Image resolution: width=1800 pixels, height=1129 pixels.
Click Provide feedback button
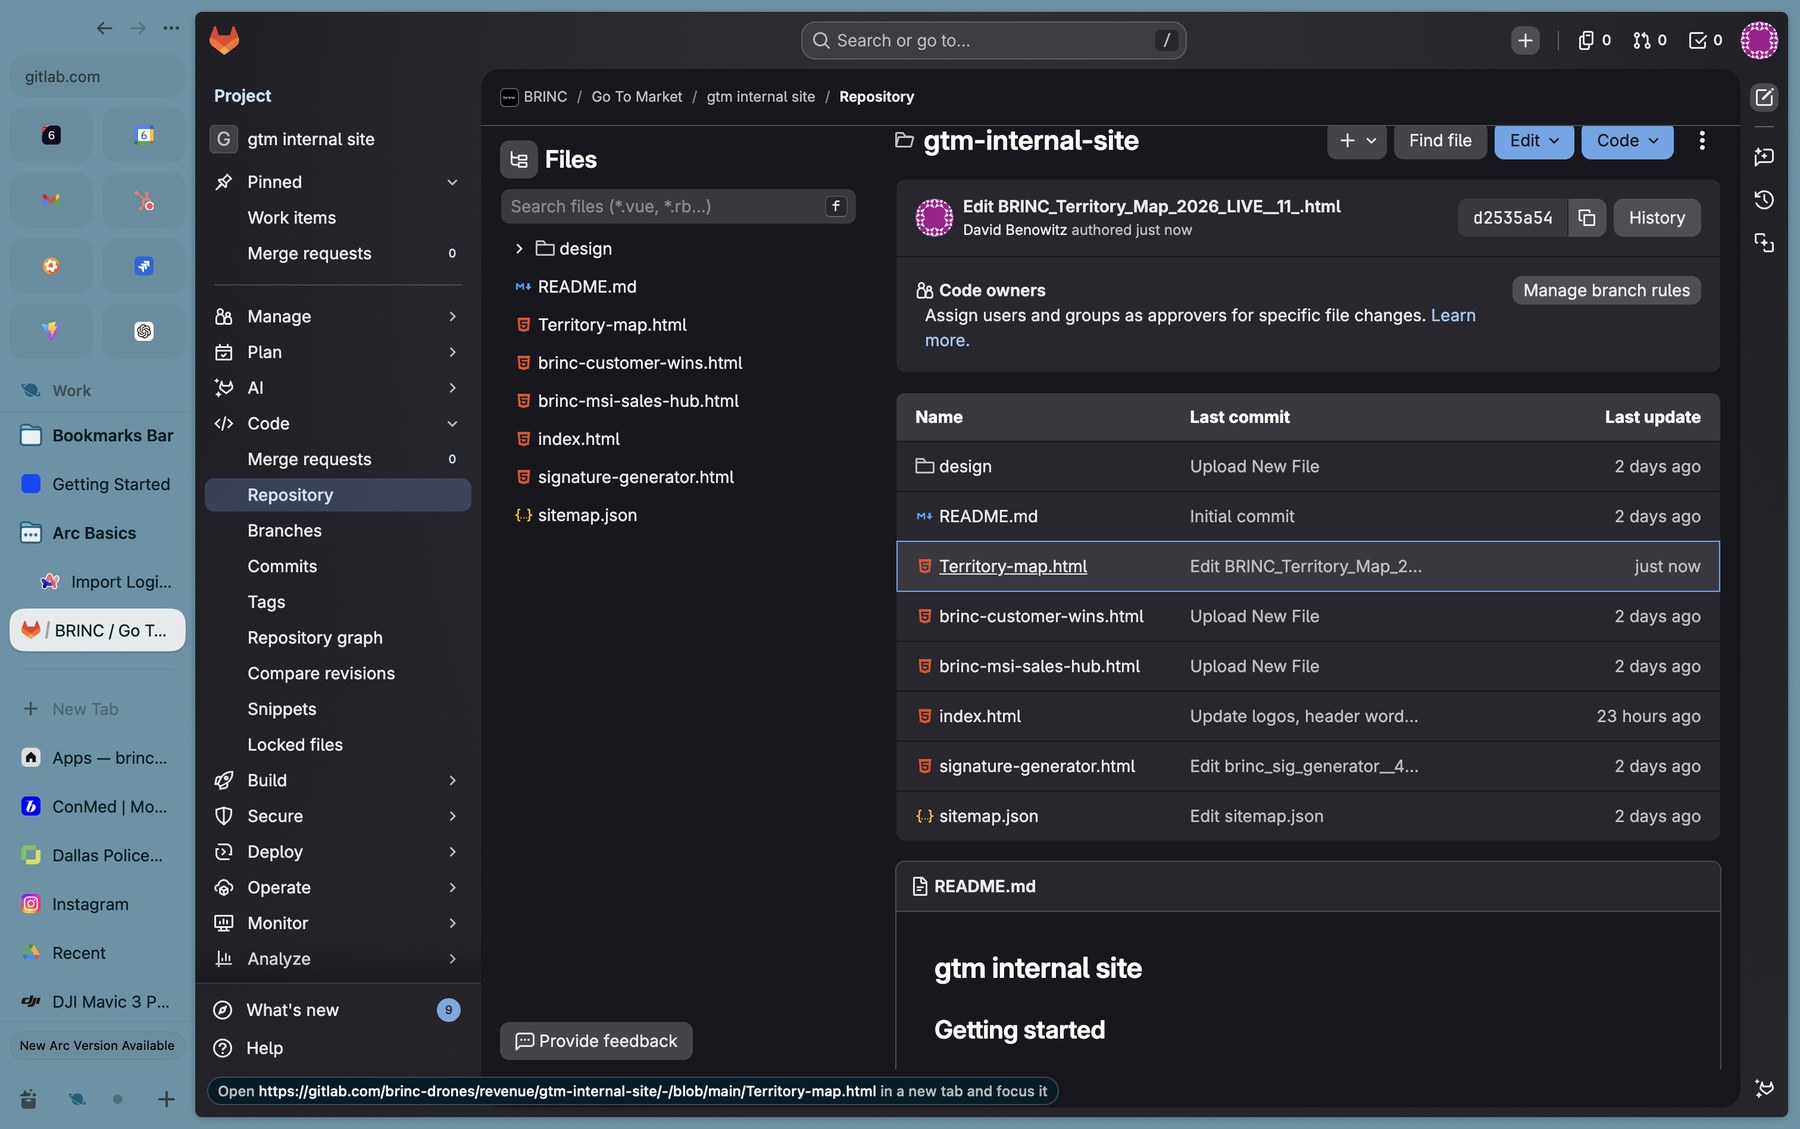pyautogui.click(x=596, y=1041)
